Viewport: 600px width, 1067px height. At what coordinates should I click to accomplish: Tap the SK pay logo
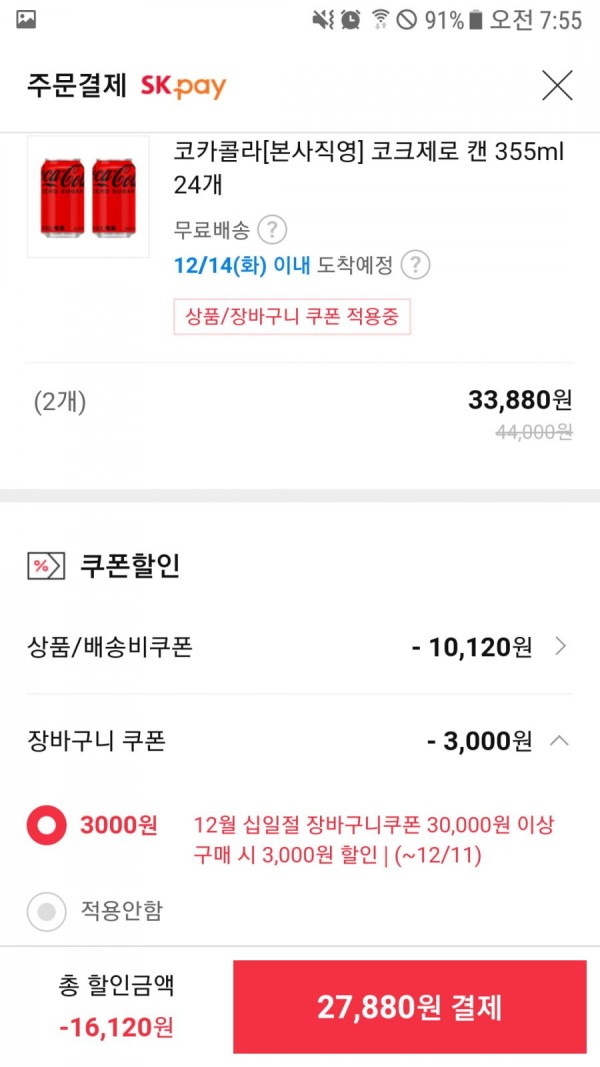[x=183, y=86]
